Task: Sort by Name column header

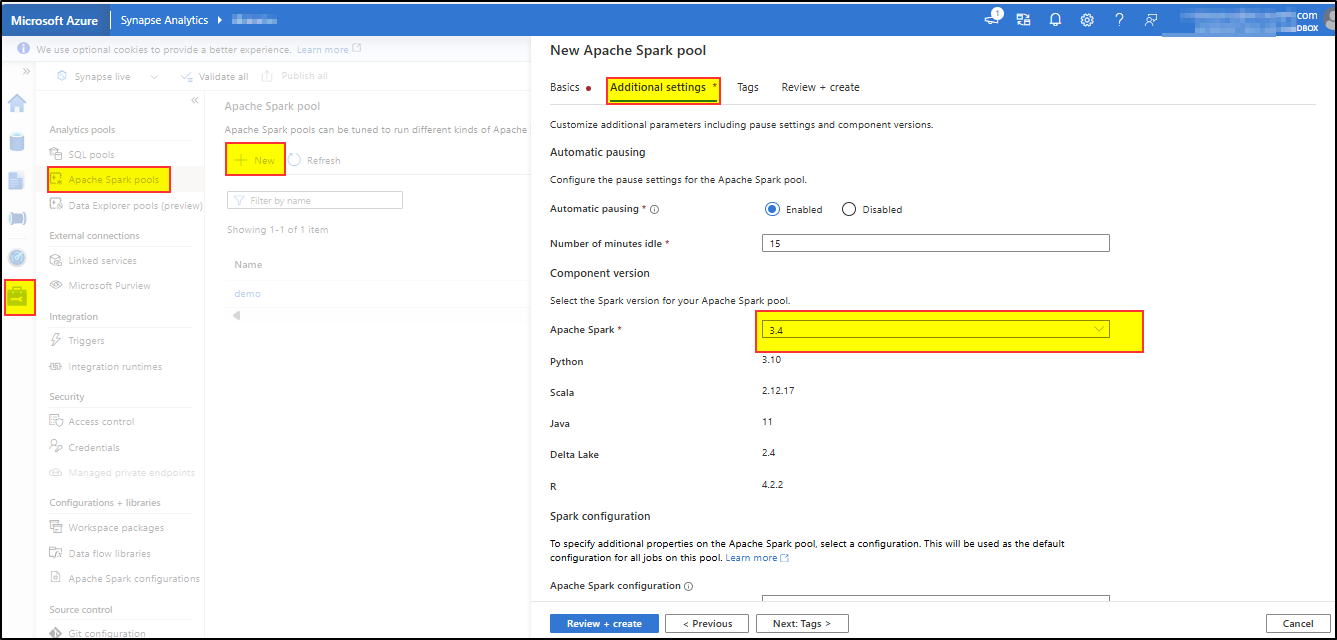Action: tap(248, 265)
